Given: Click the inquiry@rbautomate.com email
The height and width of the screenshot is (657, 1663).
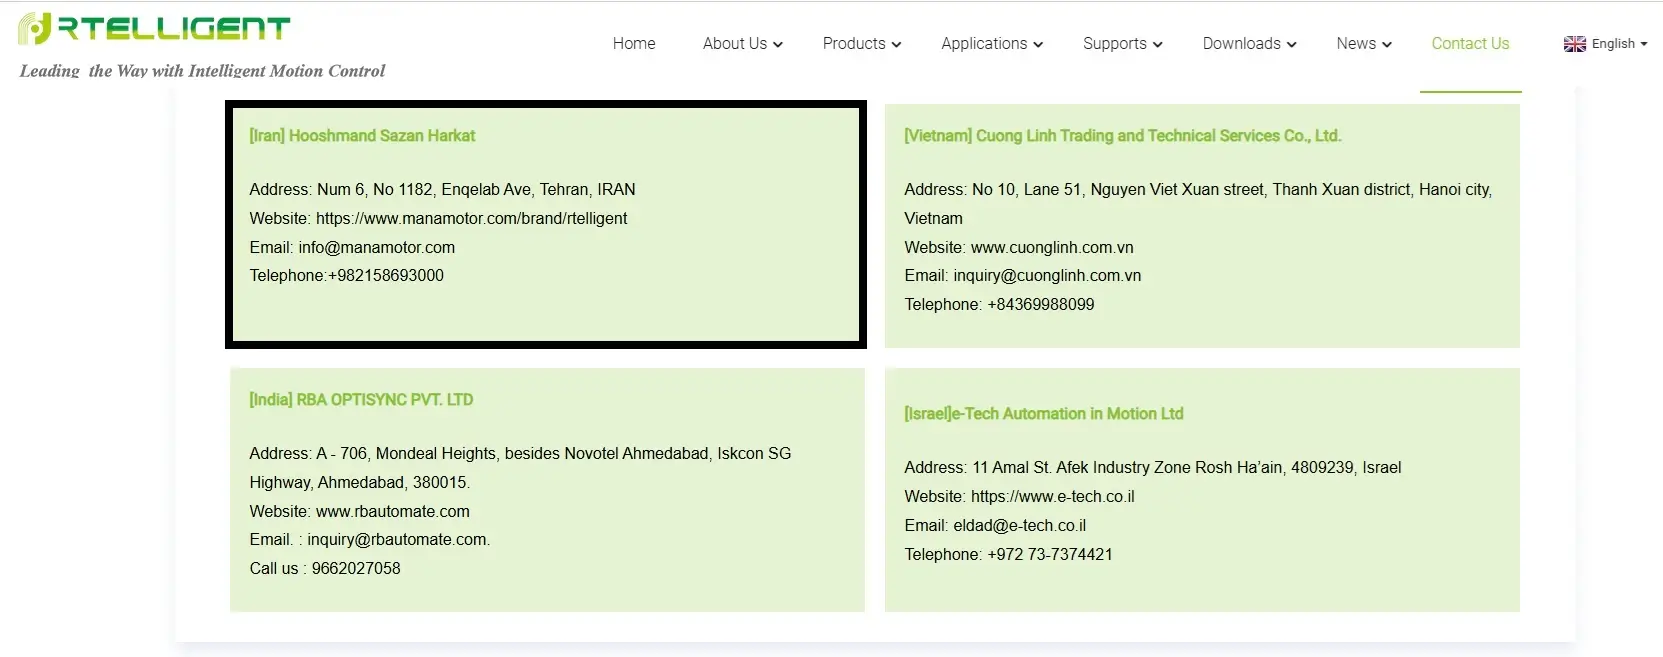Looking at the screenshot, I should click(398, 540).
